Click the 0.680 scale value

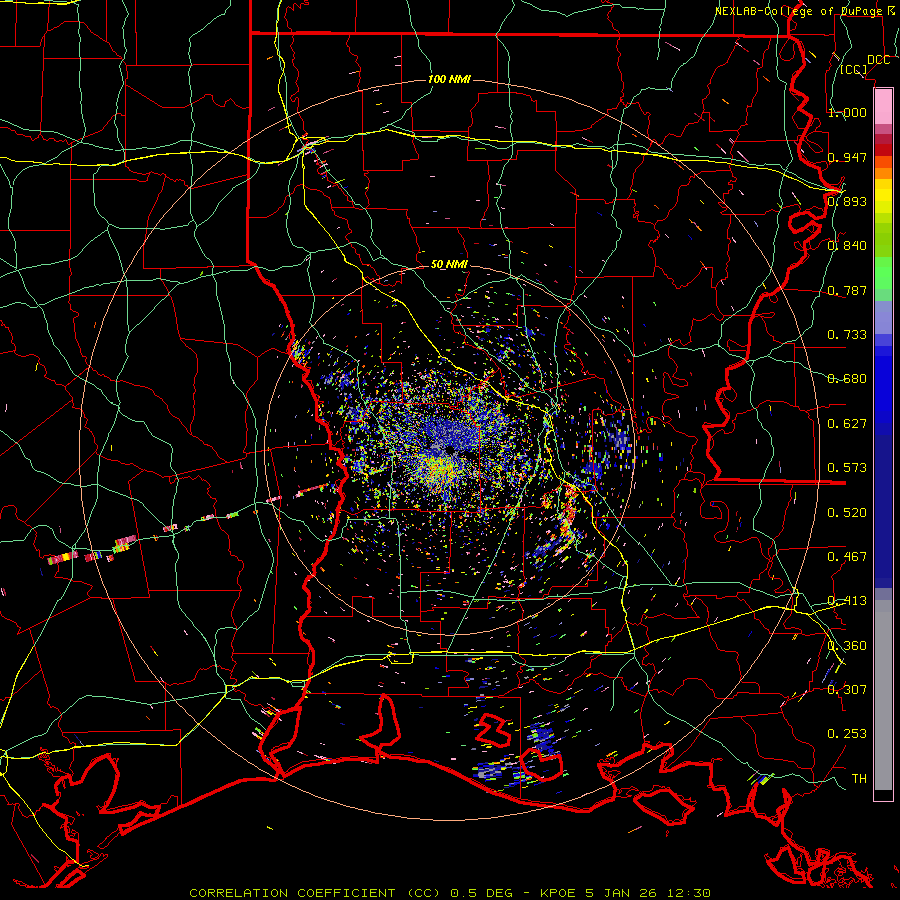[847, 379]
